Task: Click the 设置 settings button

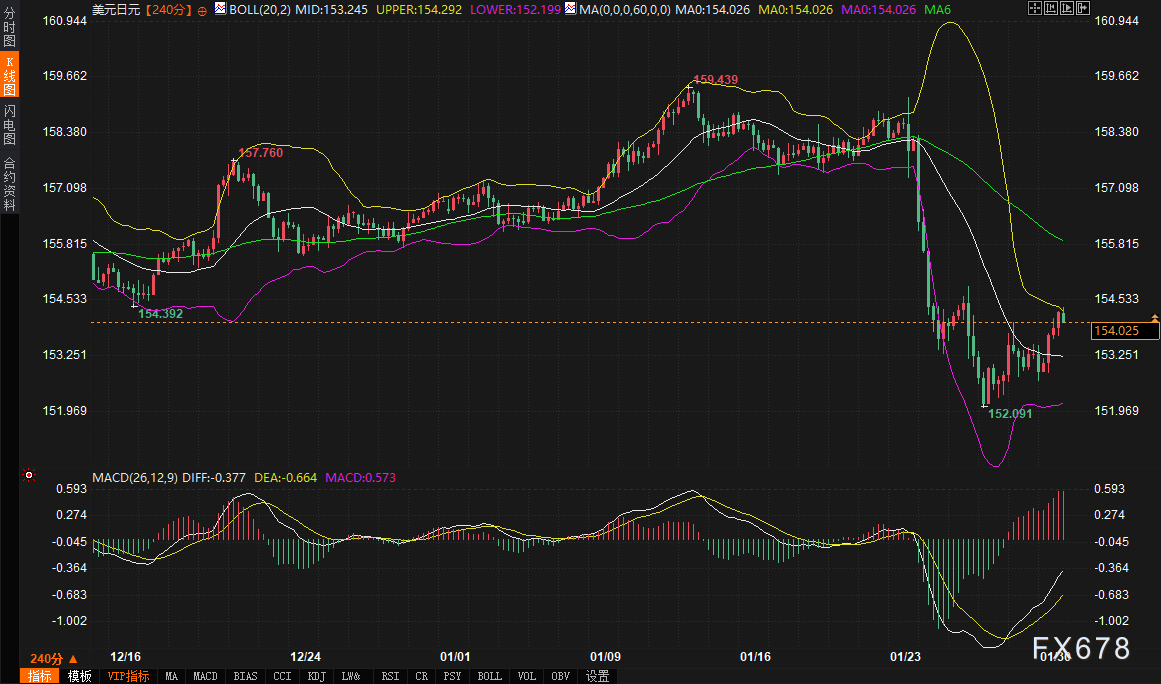Action: pos(597,676)
